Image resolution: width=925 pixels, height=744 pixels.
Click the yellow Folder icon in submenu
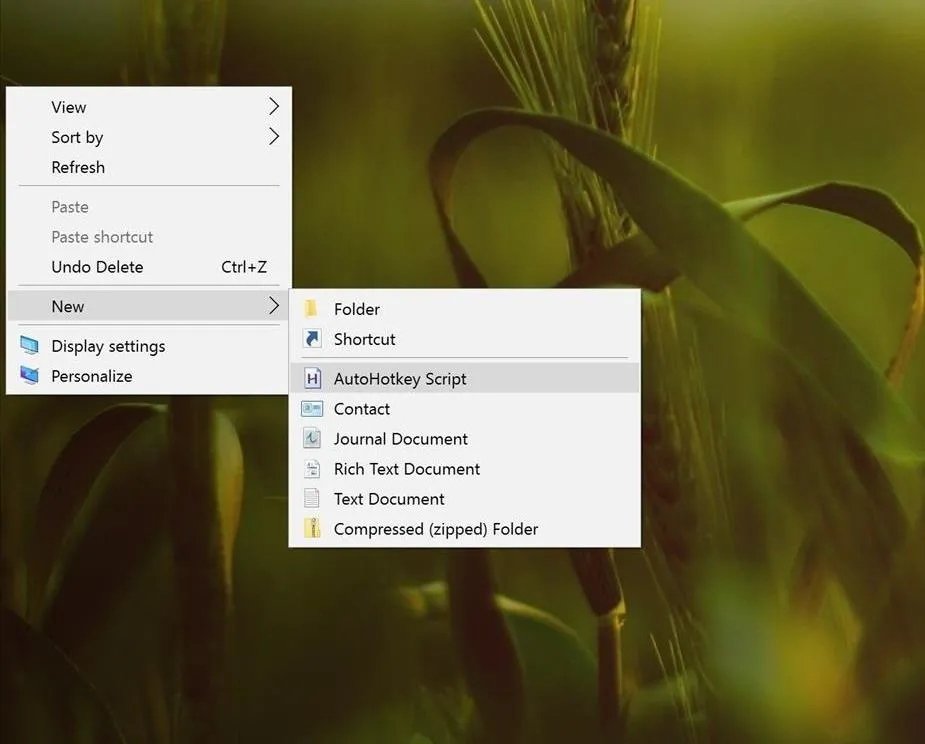(311, 309)
